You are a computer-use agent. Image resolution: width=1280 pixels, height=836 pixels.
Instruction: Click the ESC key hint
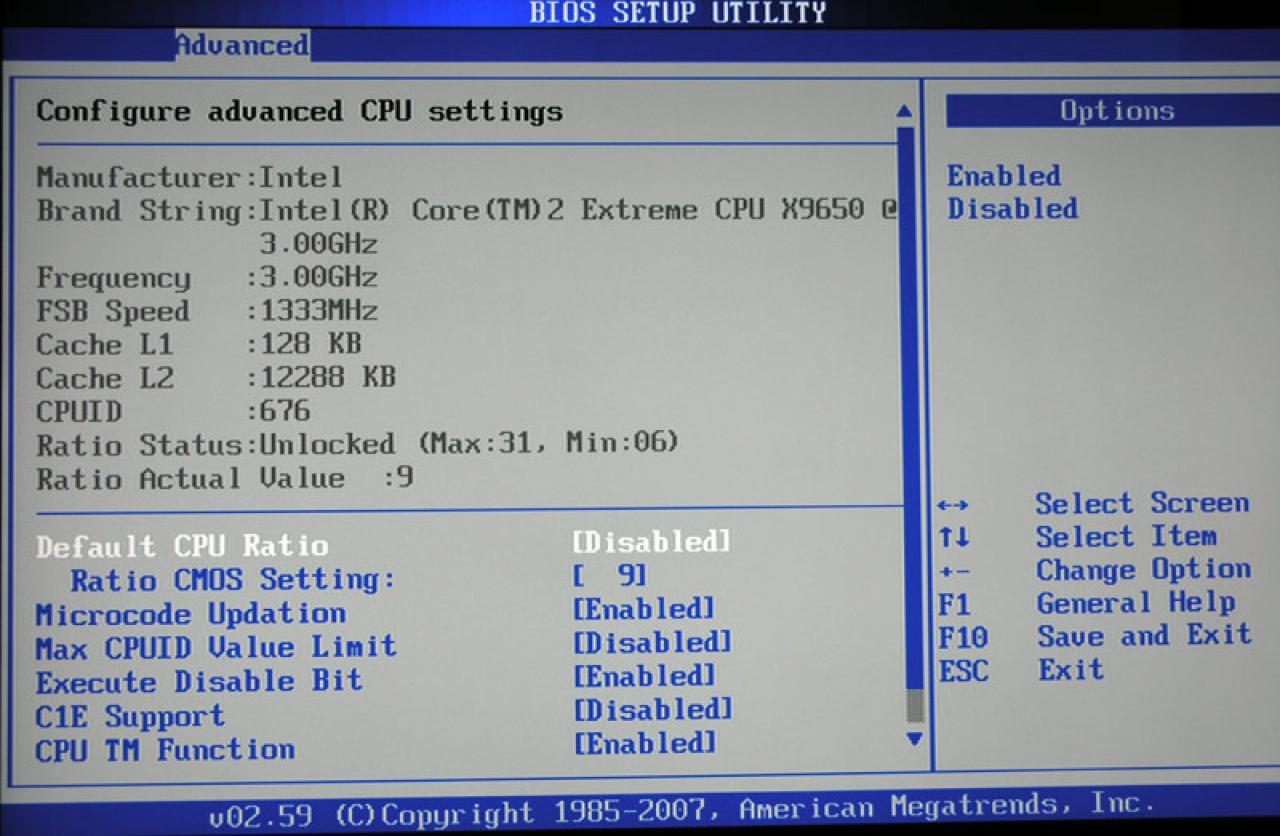pyautogui.click(x=964, y=671)
